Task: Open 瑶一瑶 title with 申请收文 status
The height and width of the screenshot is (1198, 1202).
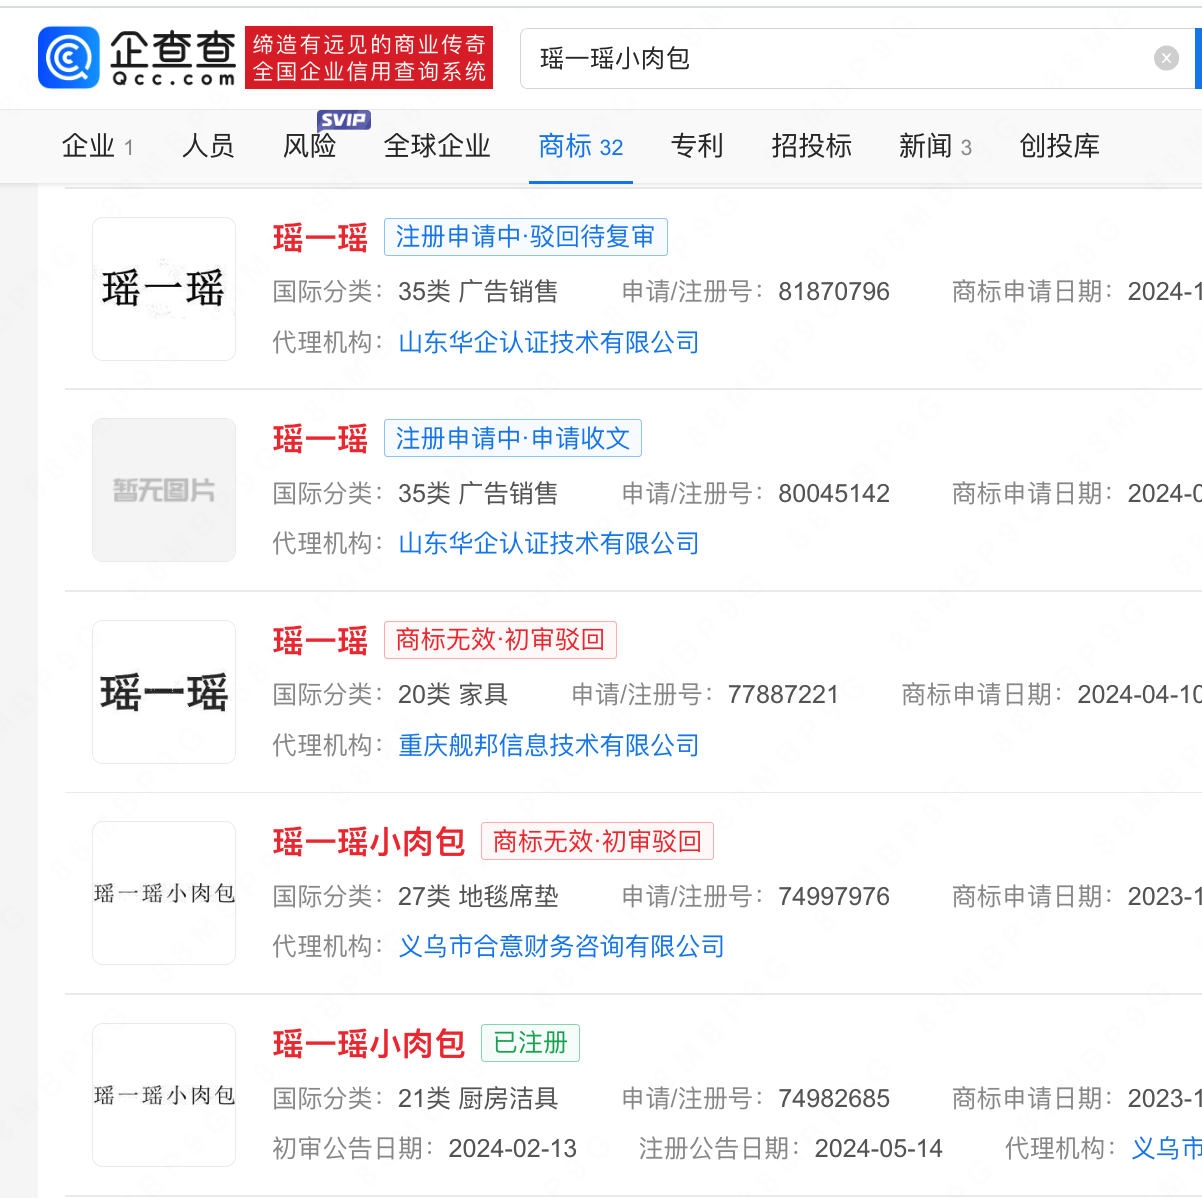Action: [x=320, y=439]
